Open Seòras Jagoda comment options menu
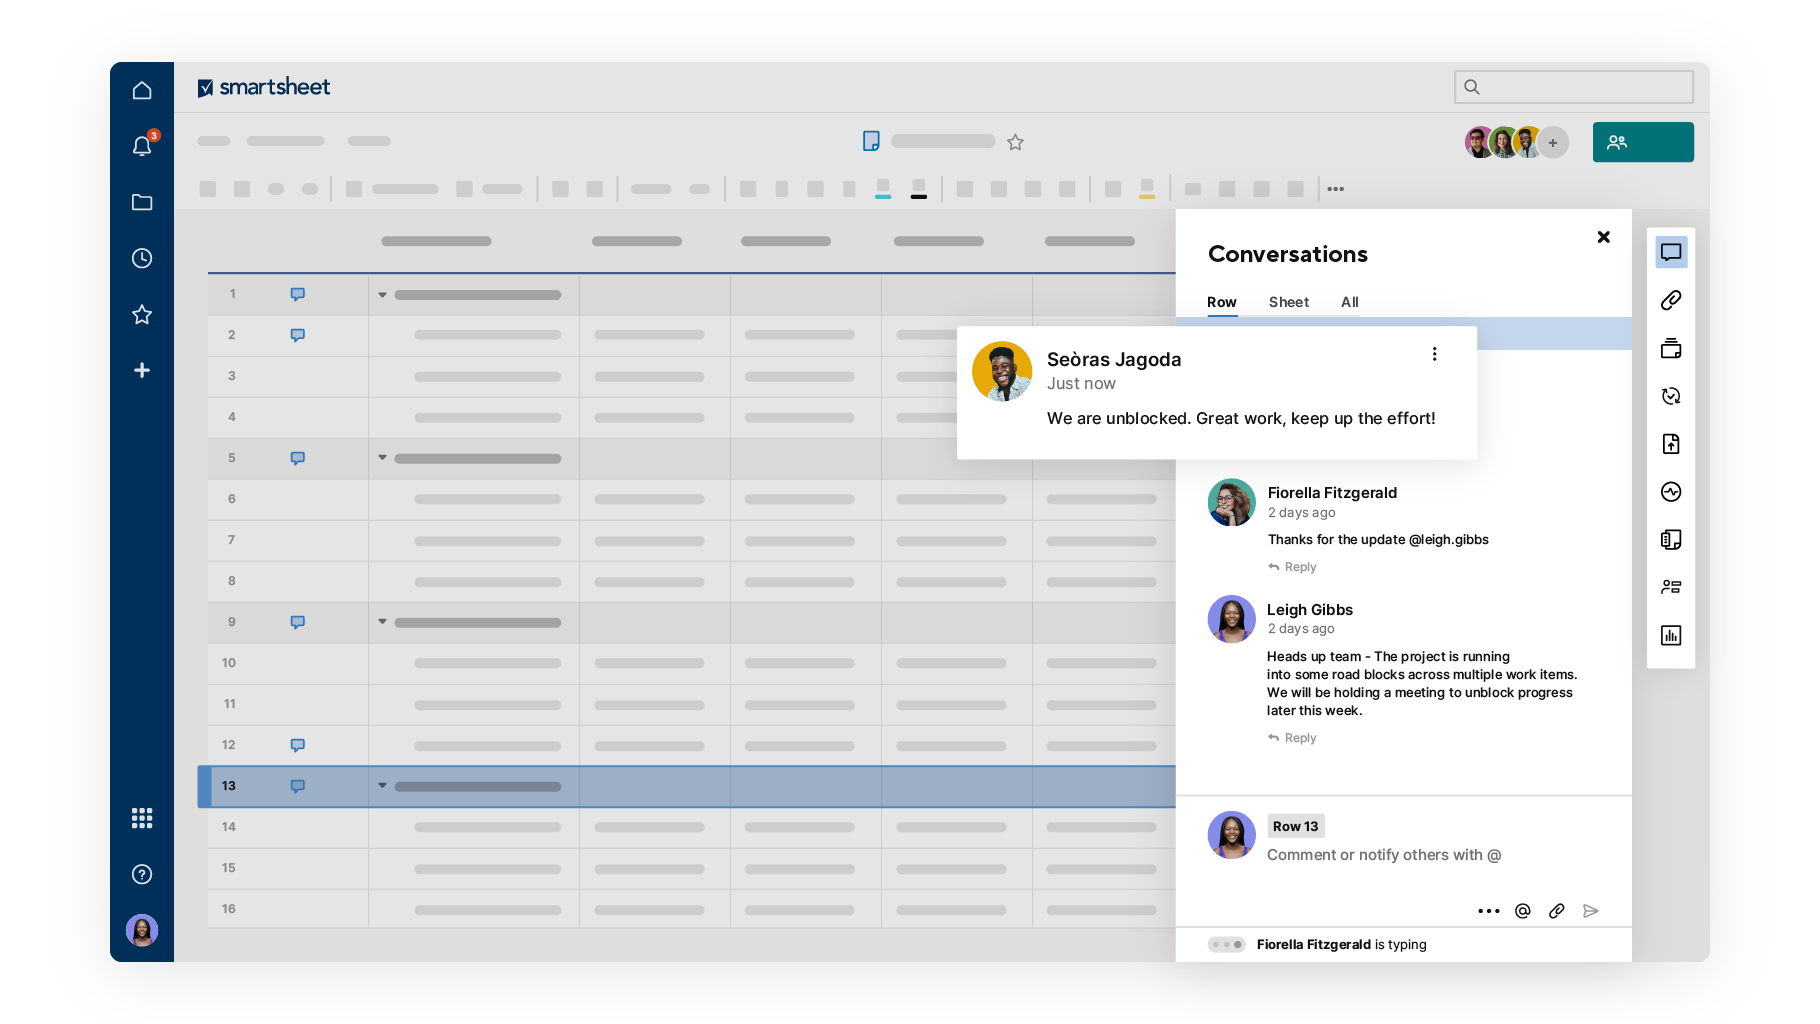Viewport: 1820px width, 1024px height. [x=1434, y=354]
